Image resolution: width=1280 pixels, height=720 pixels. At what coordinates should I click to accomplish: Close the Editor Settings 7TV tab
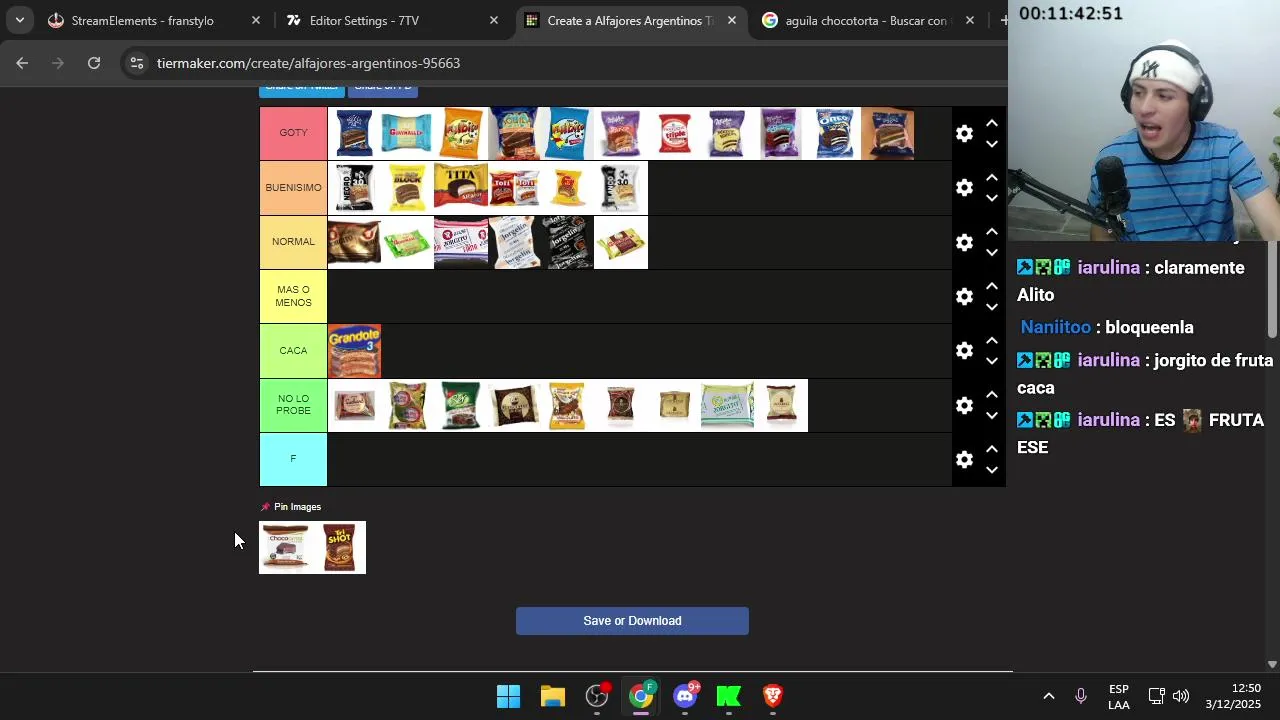click(x=494, y=20)
